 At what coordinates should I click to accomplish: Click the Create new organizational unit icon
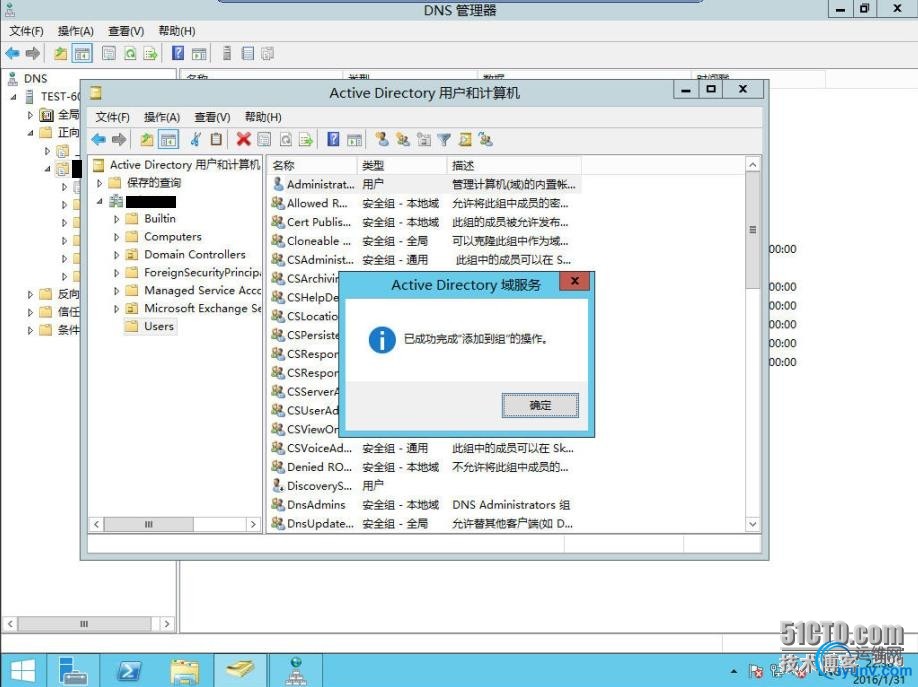pyautogui.click(x=423, y=139)
